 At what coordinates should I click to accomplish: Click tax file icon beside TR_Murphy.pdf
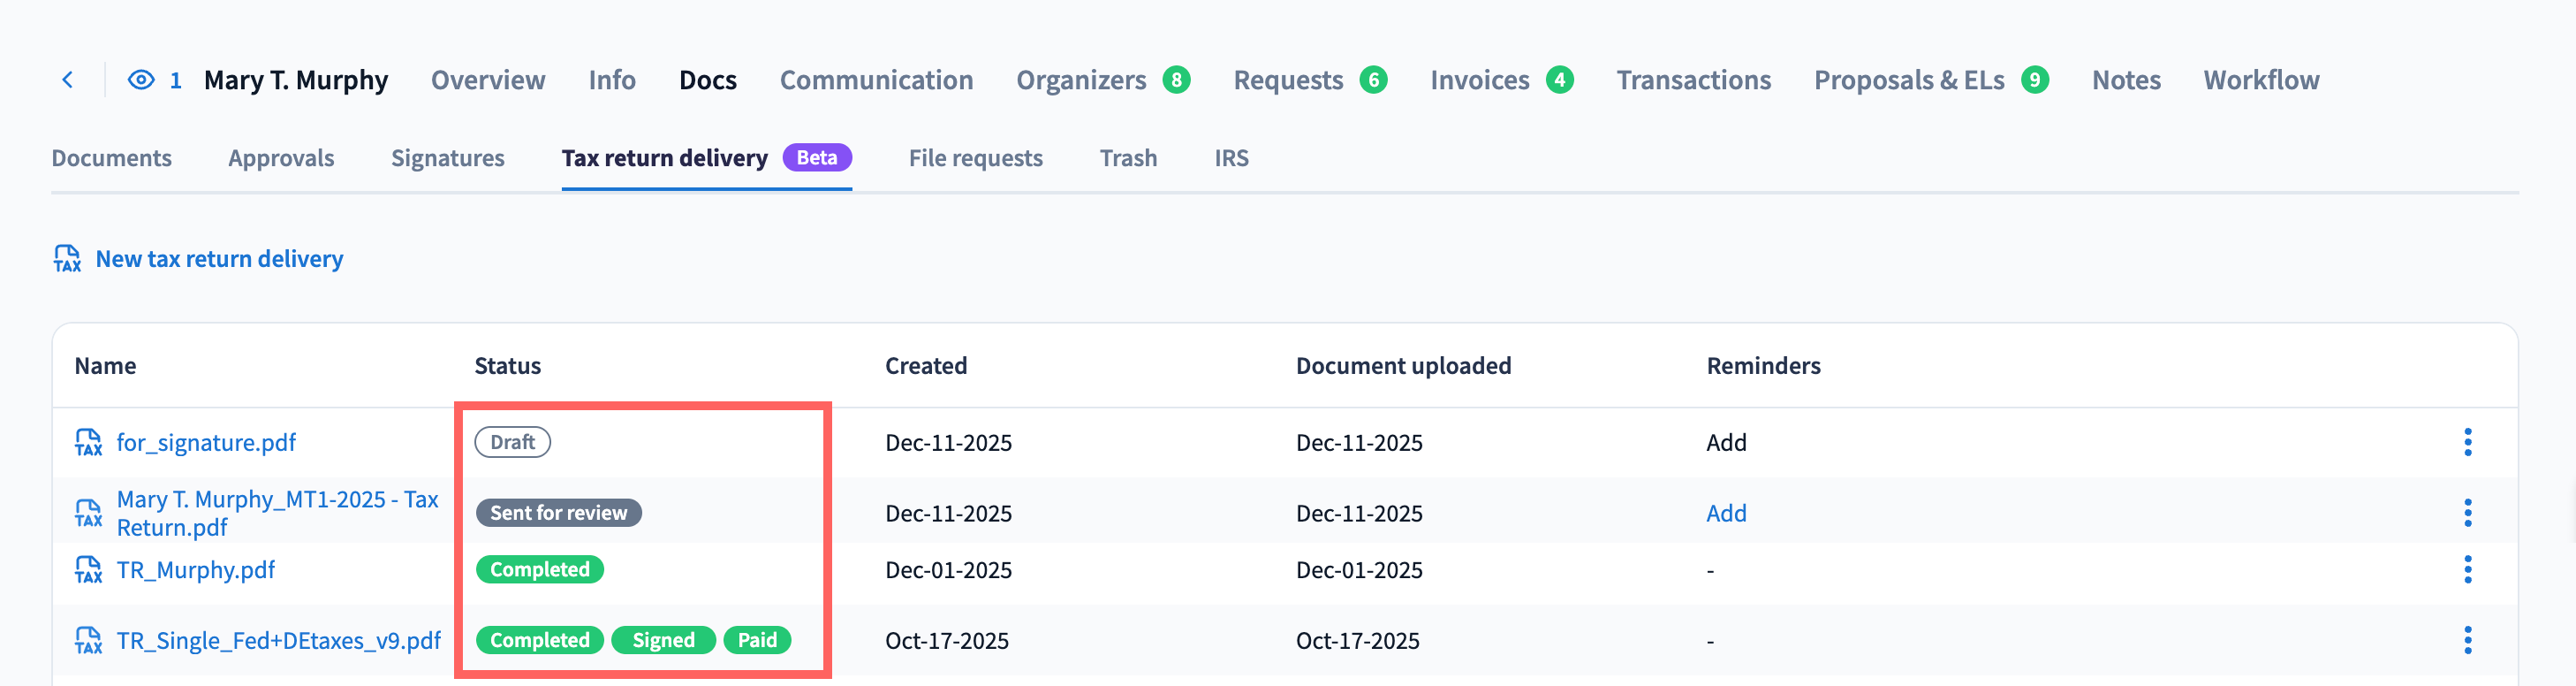coord(89,570)
